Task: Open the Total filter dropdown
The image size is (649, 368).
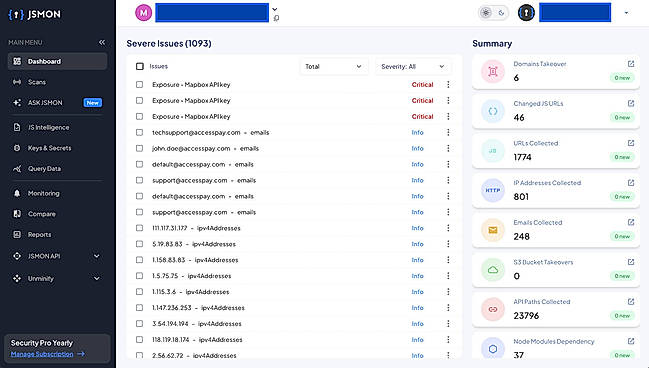Action: pyautogui.click(x=334, y=66)
